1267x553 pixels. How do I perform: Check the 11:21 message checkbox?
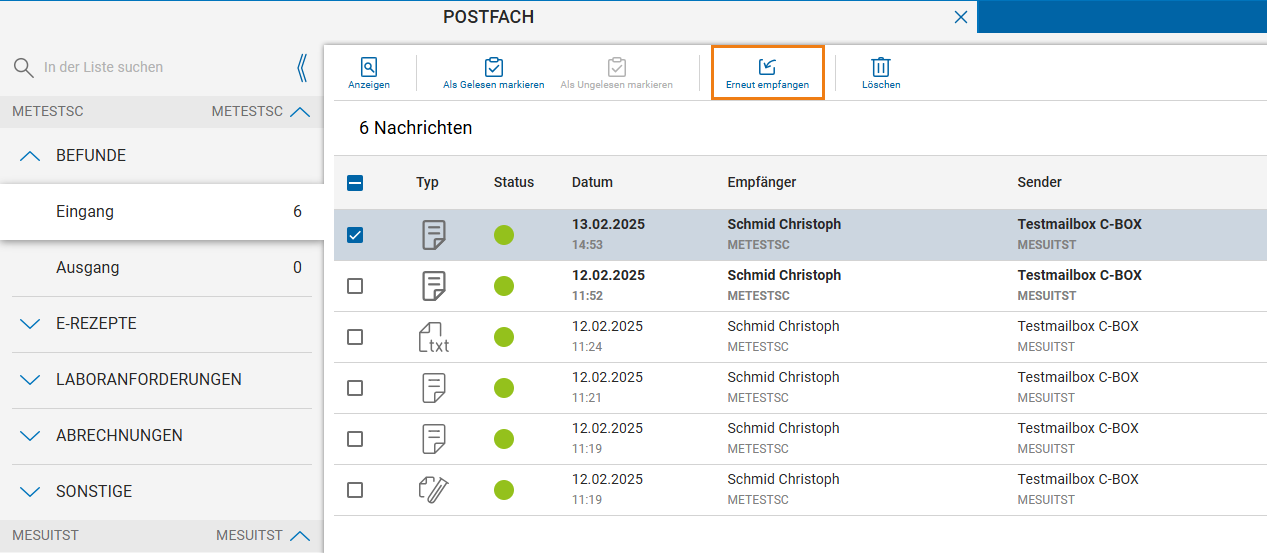point(355,388)
